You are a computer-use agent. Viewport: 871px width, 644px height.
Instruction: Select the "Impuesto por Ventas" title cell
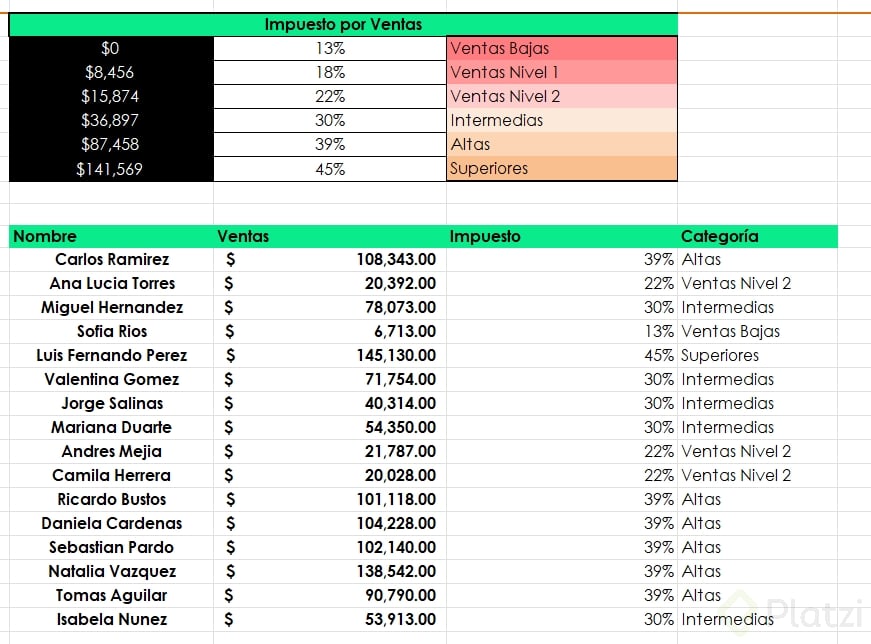pyautogui.click(x=343, y=25)
